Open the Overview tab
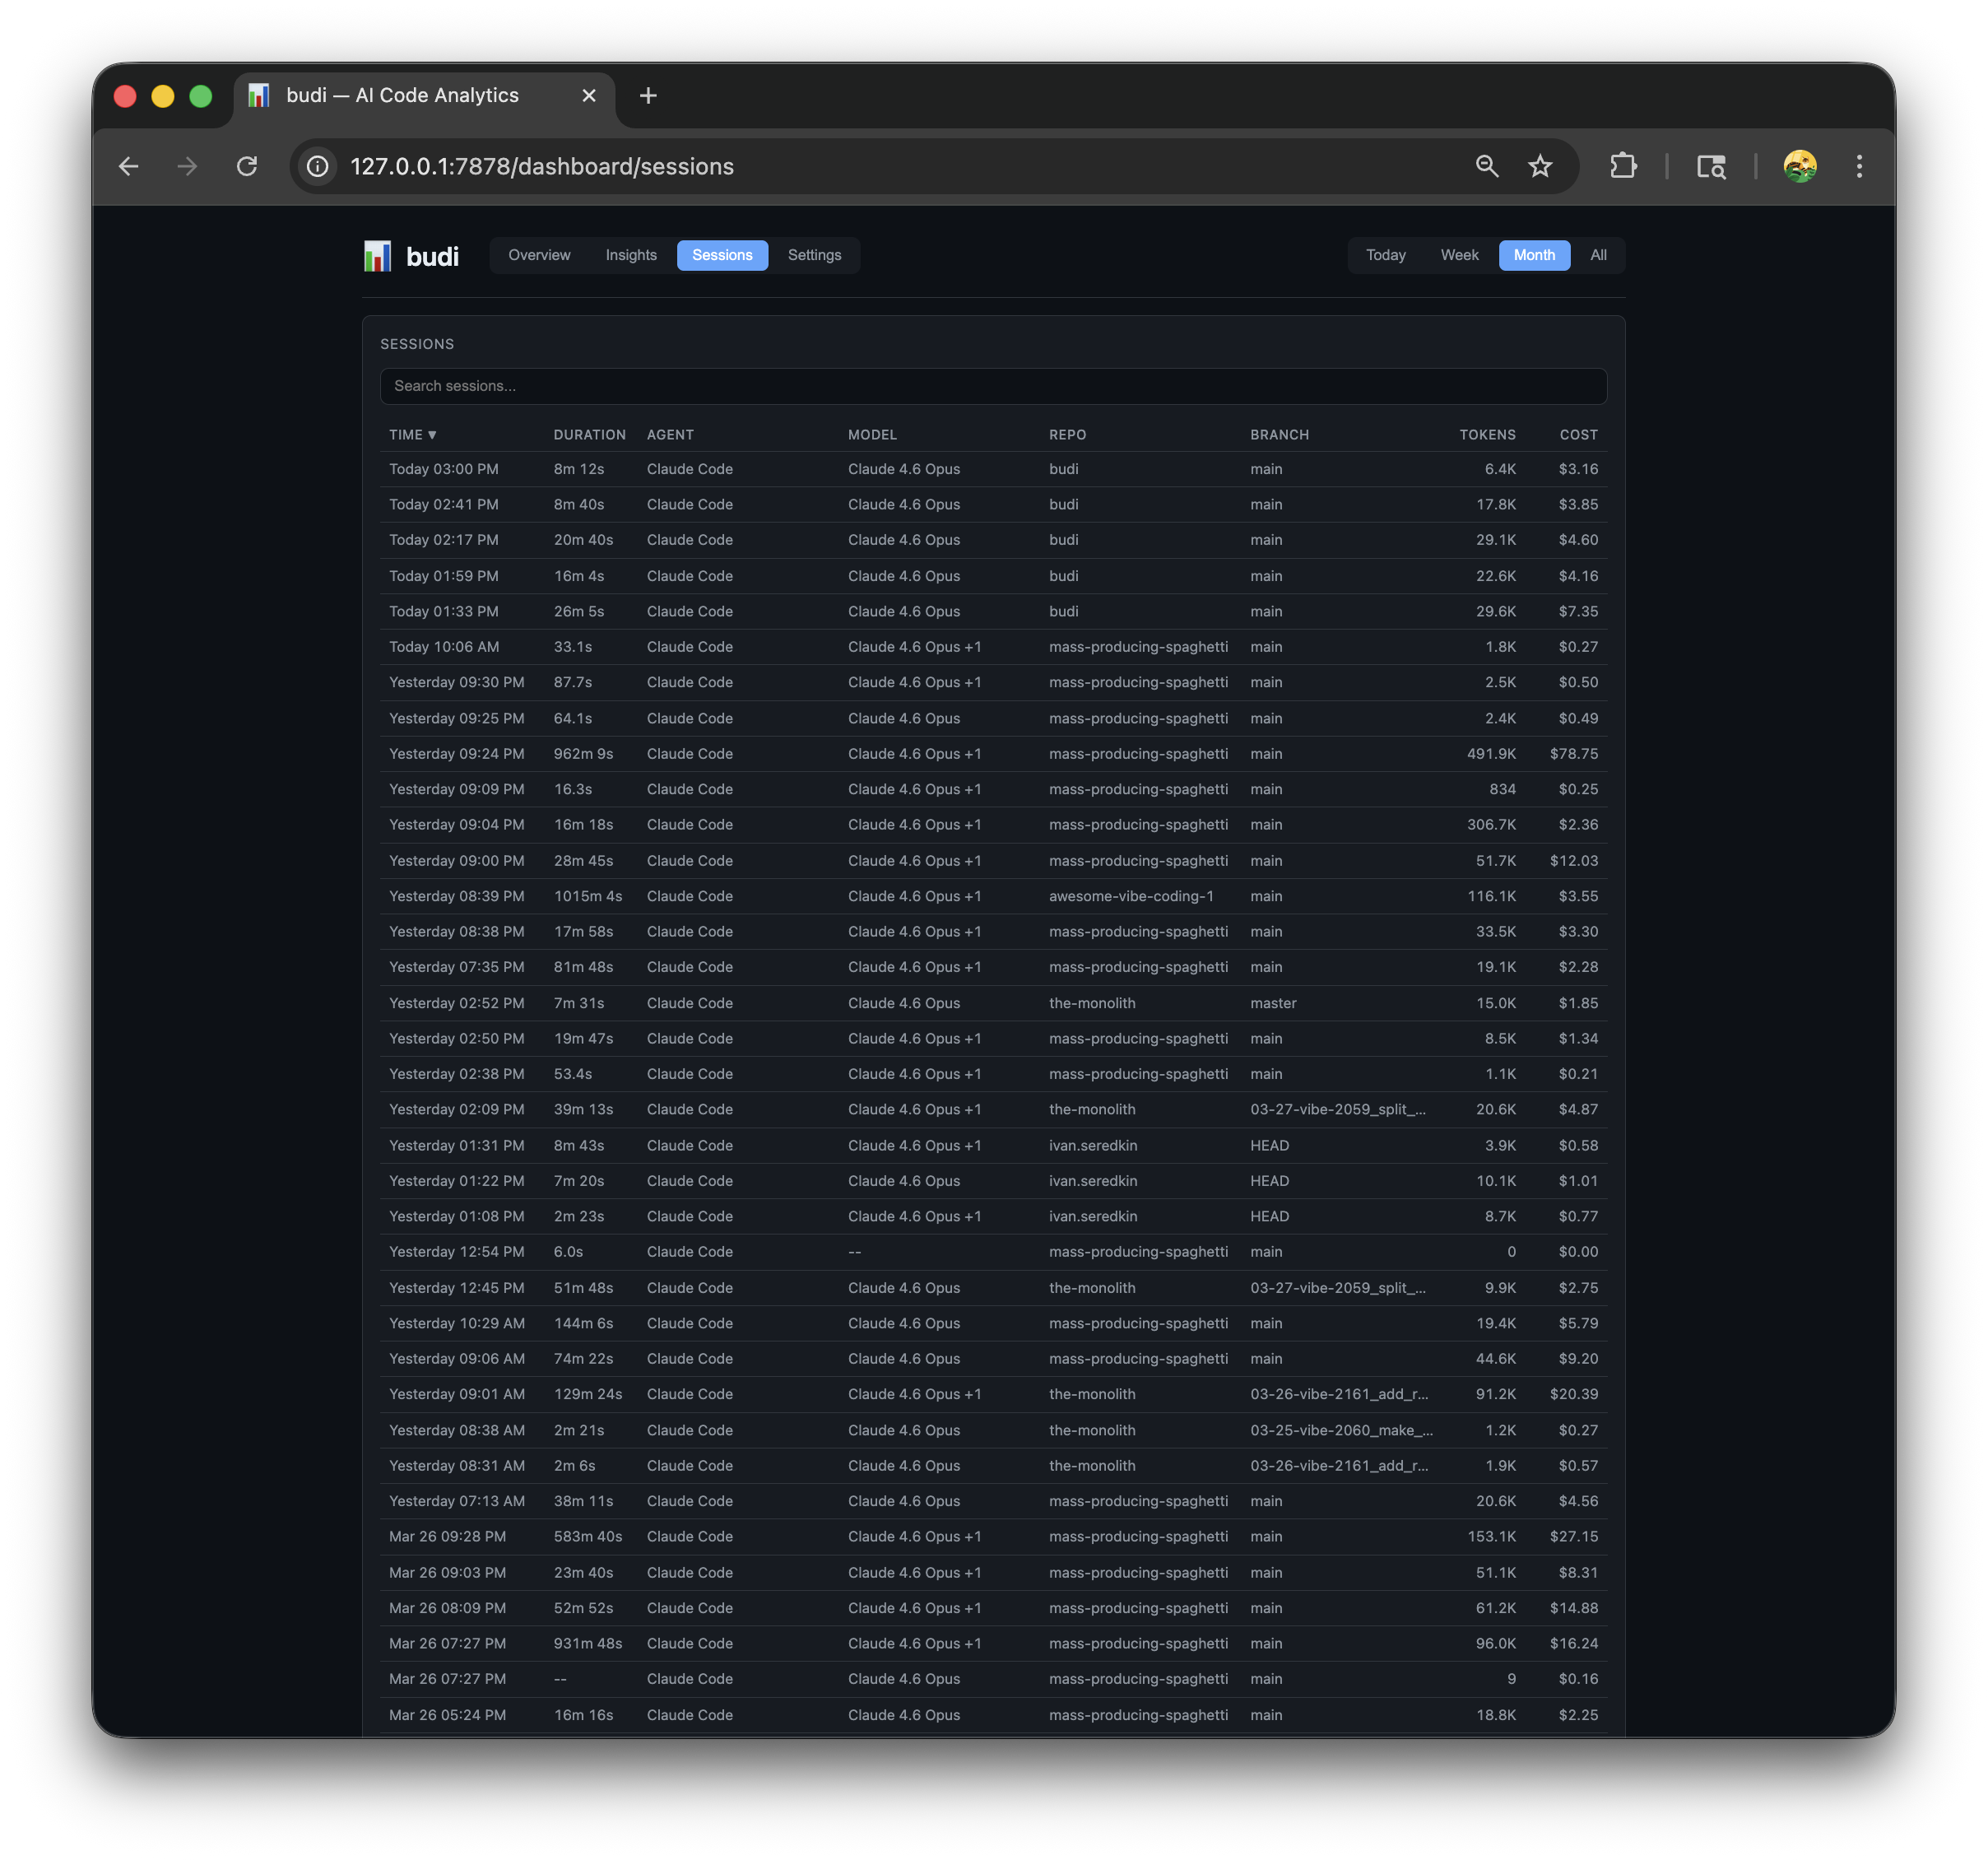1988x1860 pixels. [x=539, y=255]
